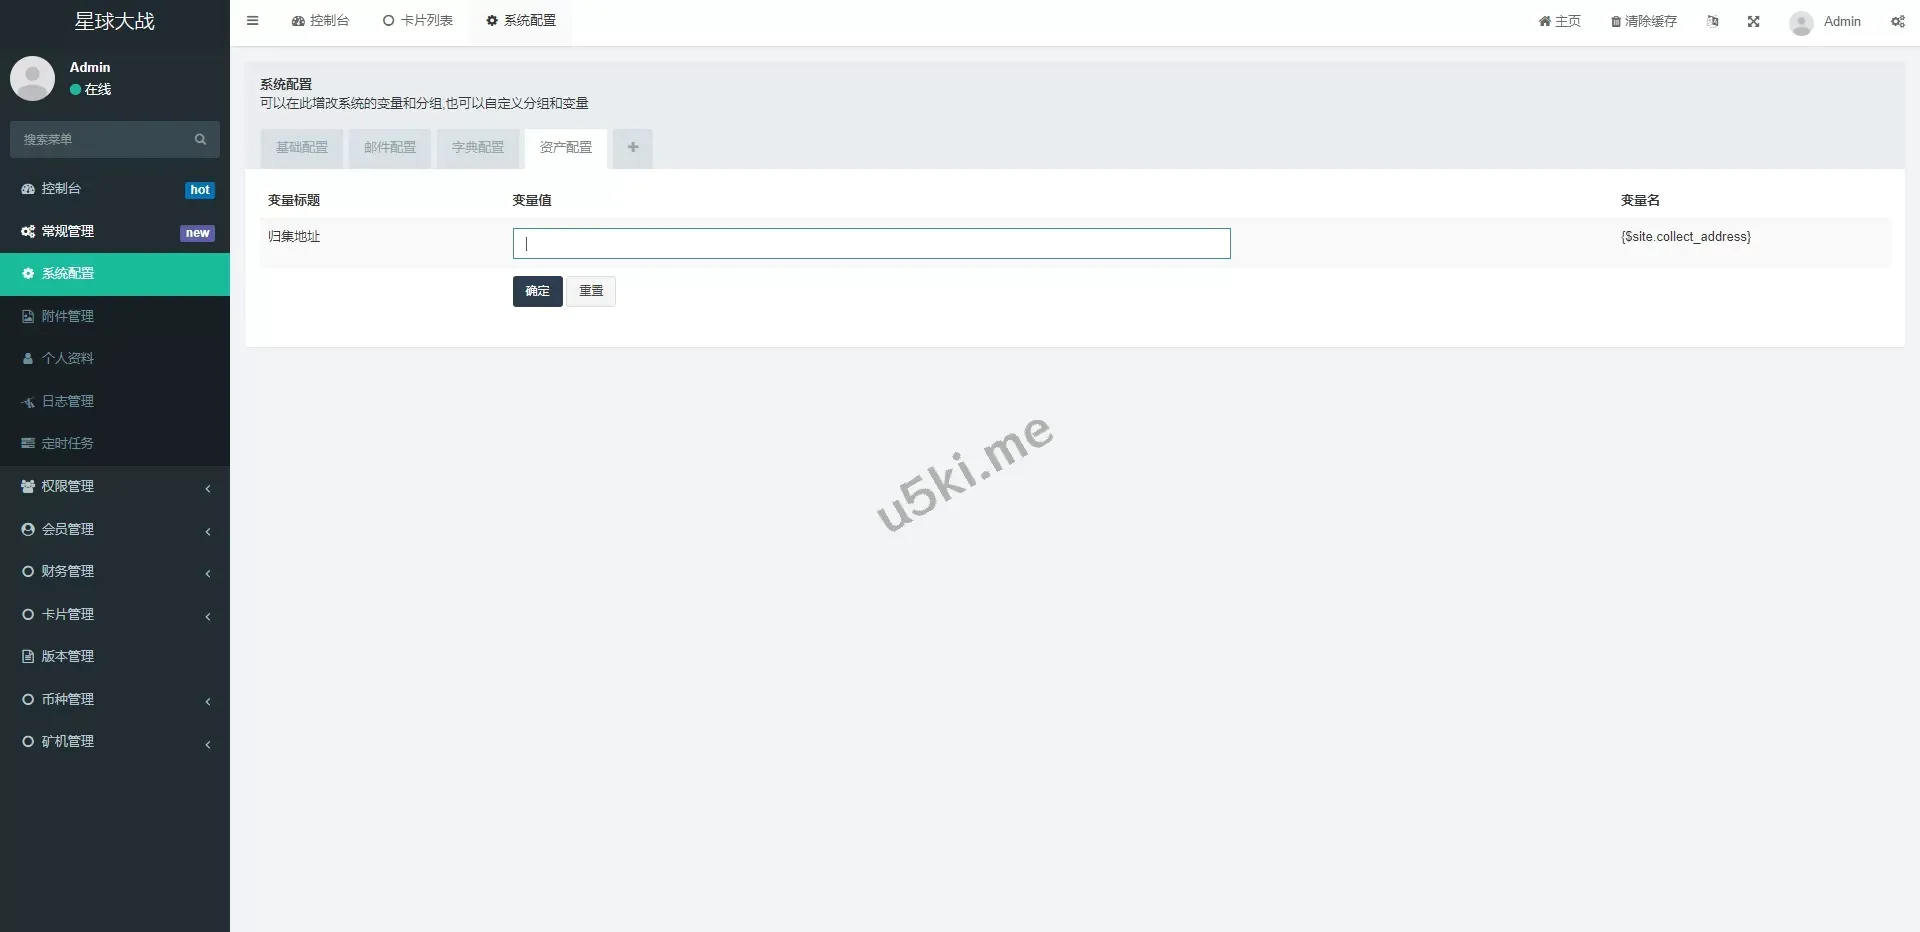Switch to the 邮件配置 tab
Image resolution: width=1920 pixels, height=932 pixels.
point(390,148)
